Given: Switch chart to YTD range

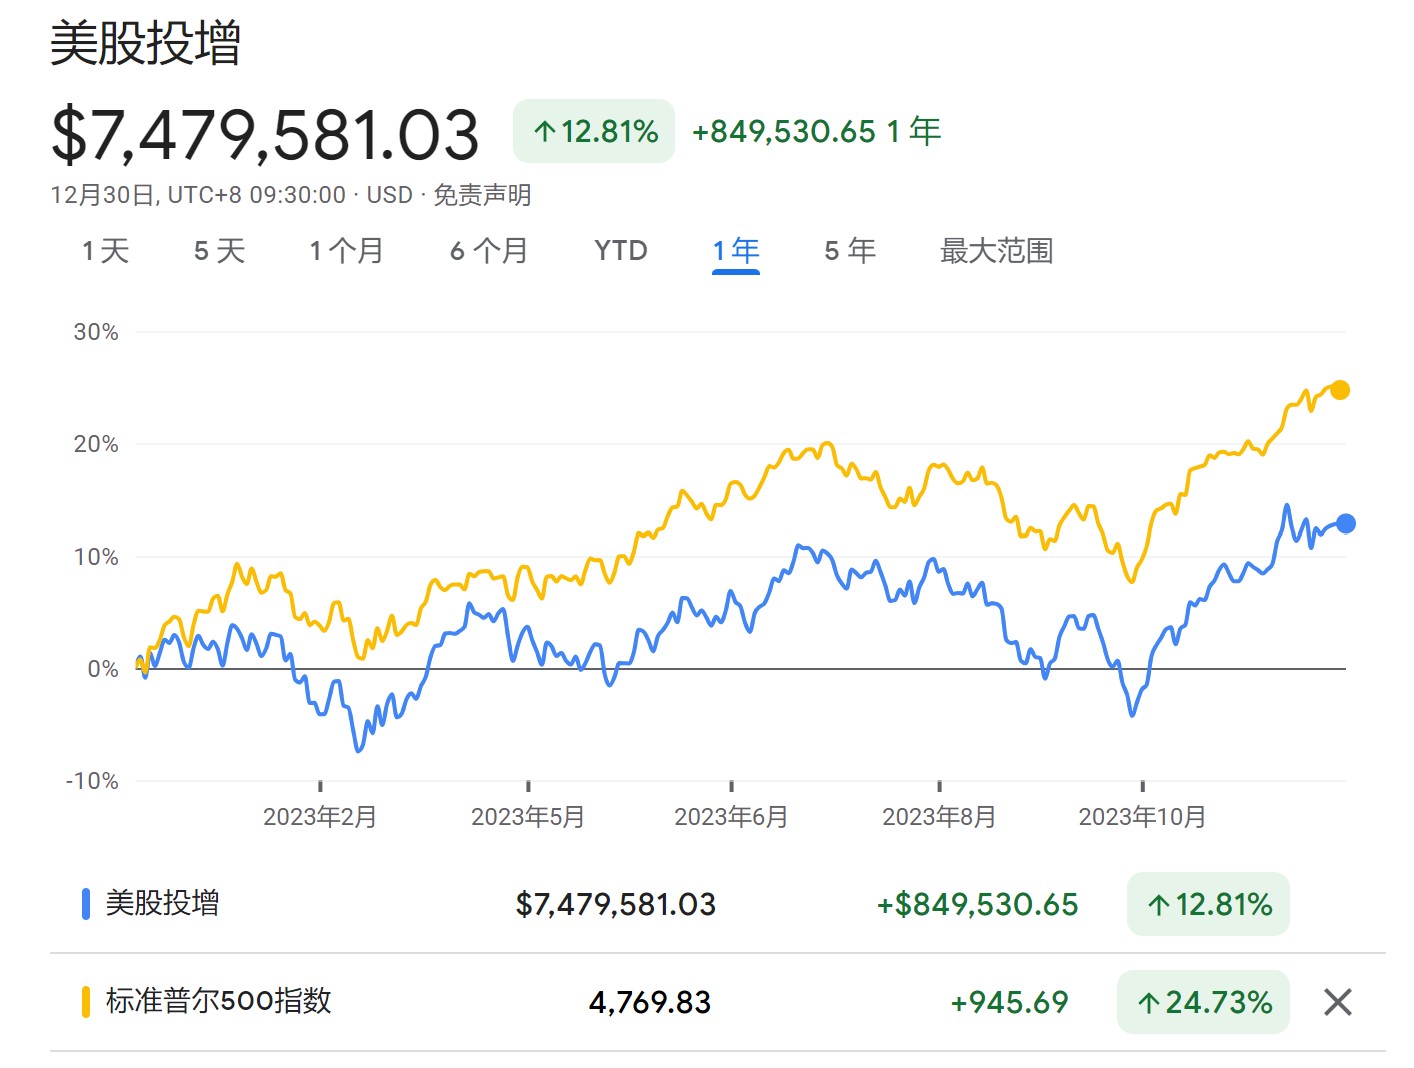Looking at the screenshot, I should 620,251.
